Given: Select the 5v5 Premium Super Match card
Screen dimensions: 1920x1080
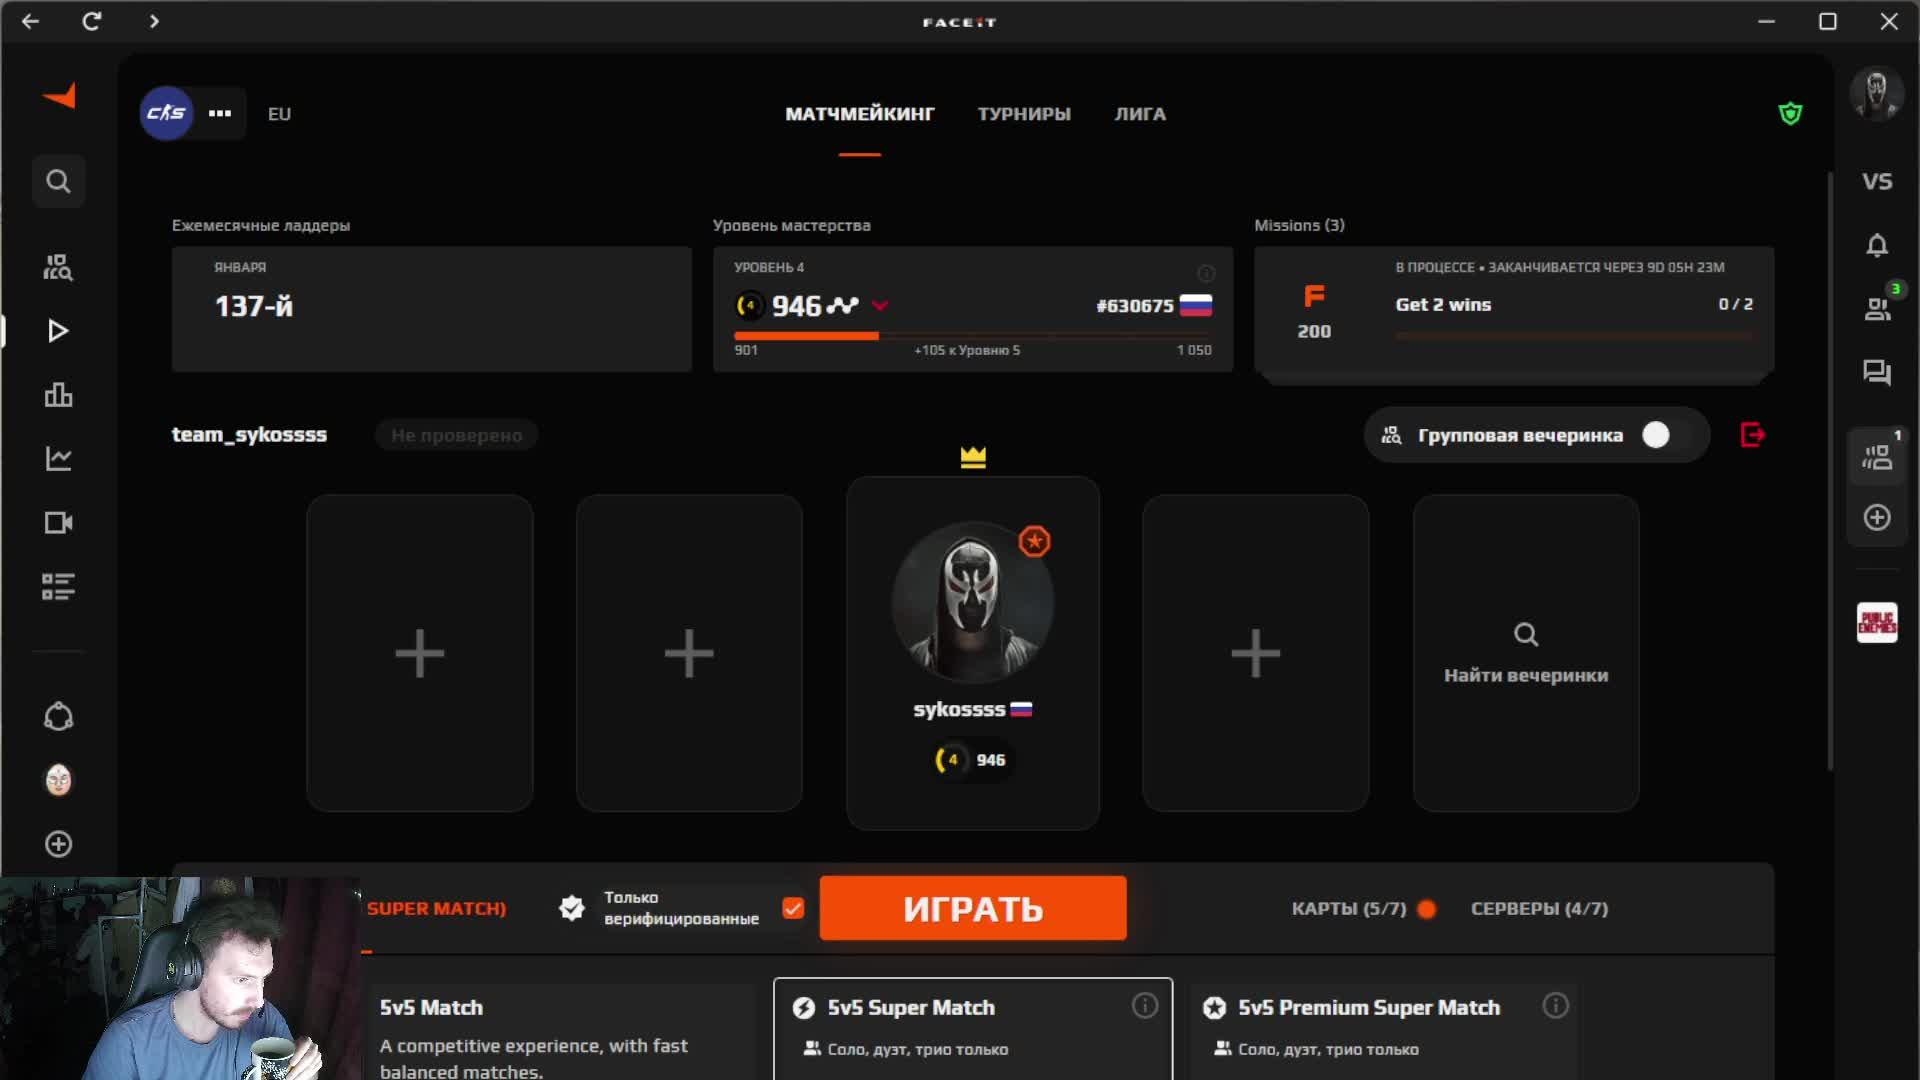Looking at the screenshot, I should 1384,1032.
